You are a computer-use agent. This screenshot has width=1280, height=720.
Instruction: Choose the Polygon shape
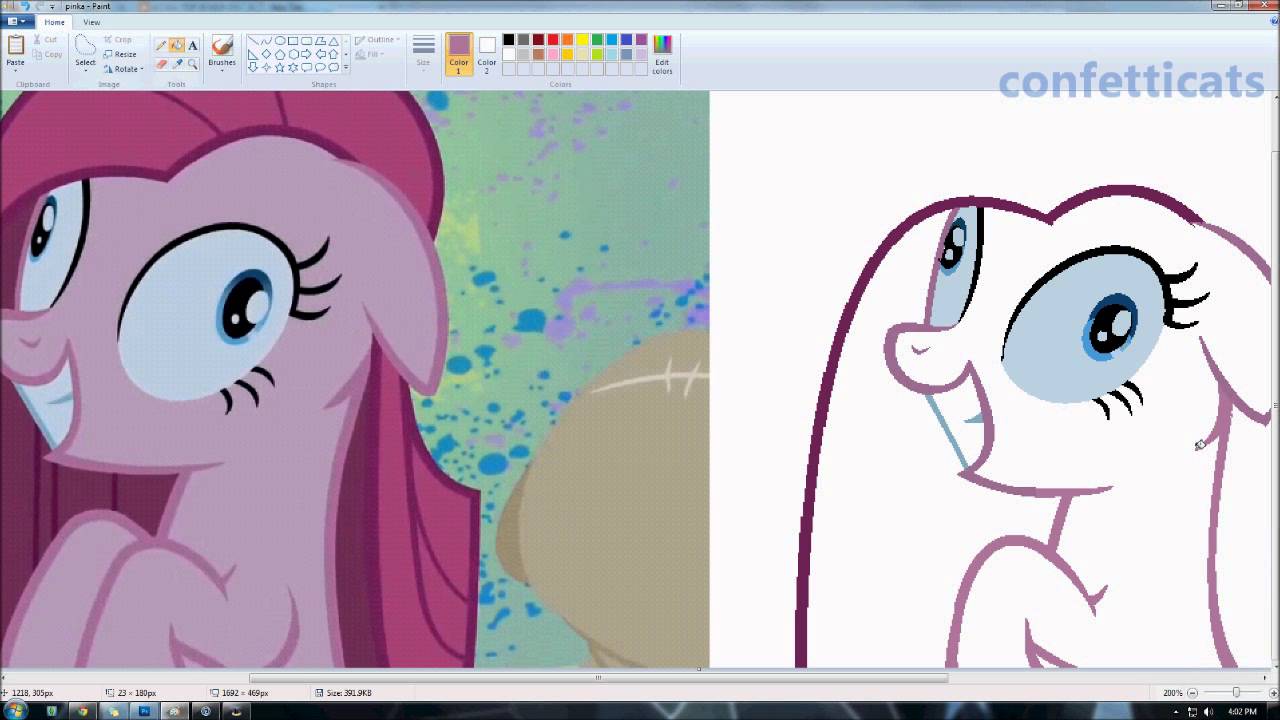tap(320, 40)
